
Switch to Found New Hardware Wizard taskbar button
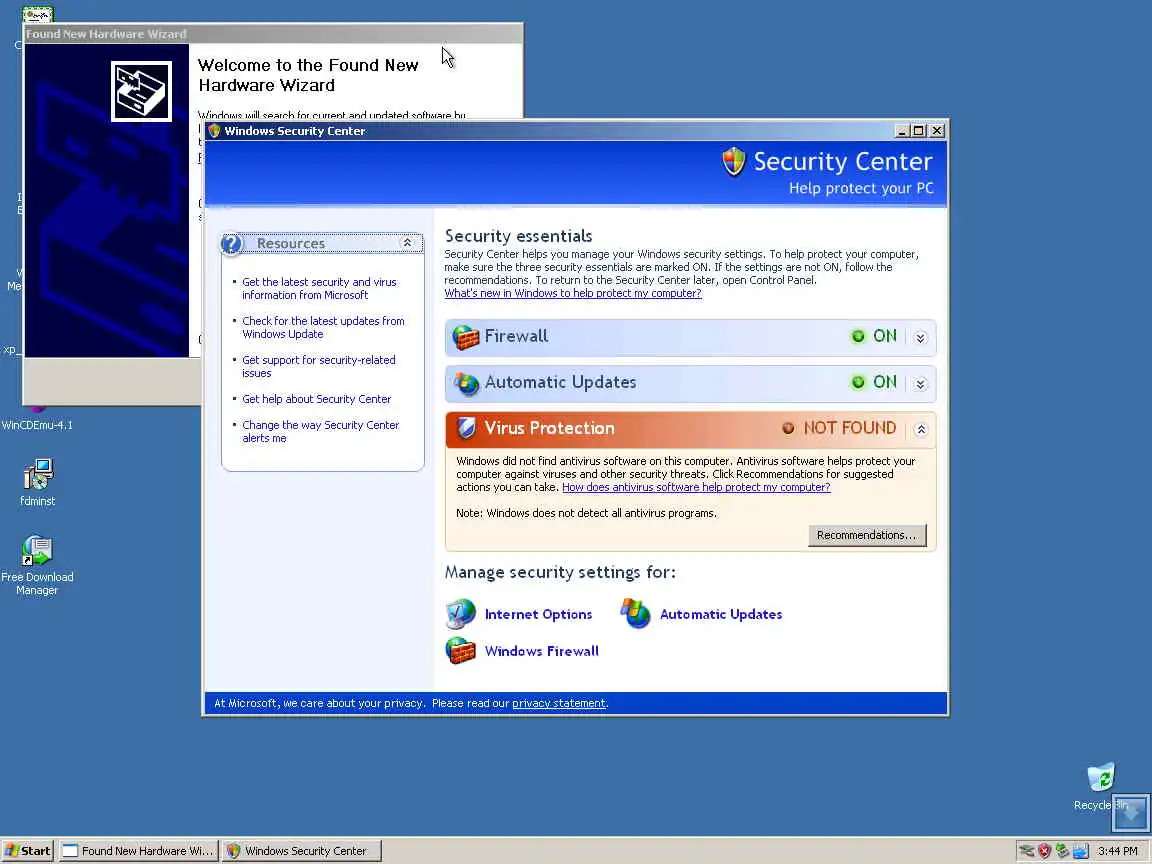[139, 851]
